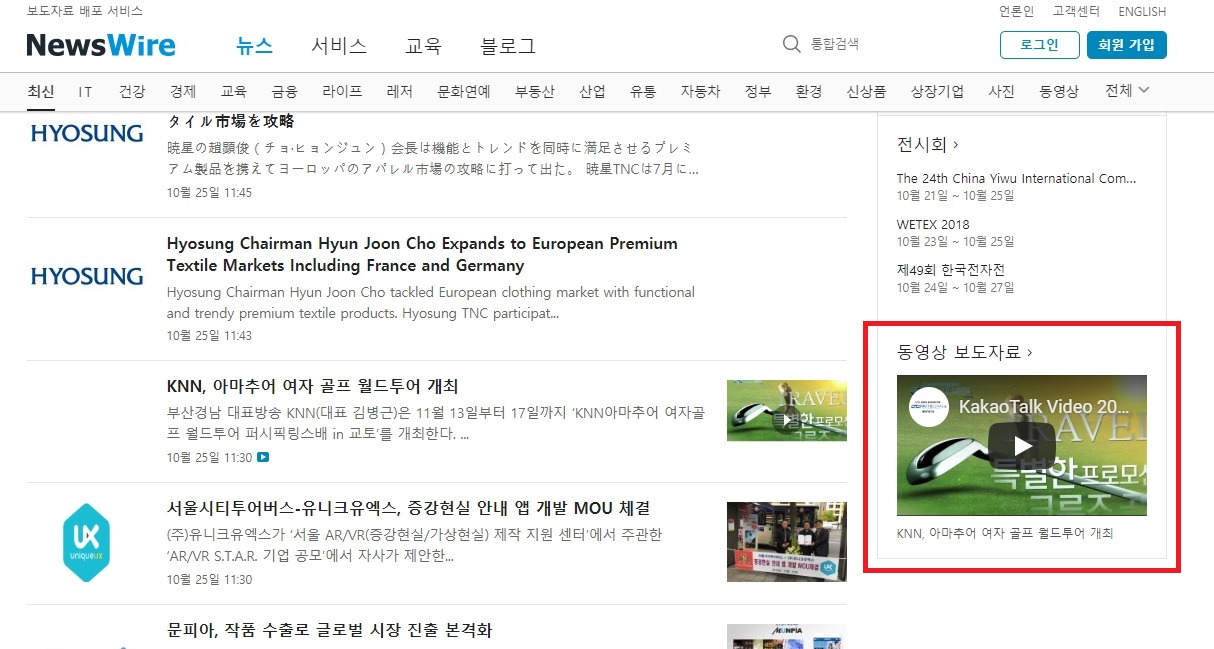1214x649 pixels.
Task: Open the 동영상 보도자료 section link
Action: pos(965,352)
